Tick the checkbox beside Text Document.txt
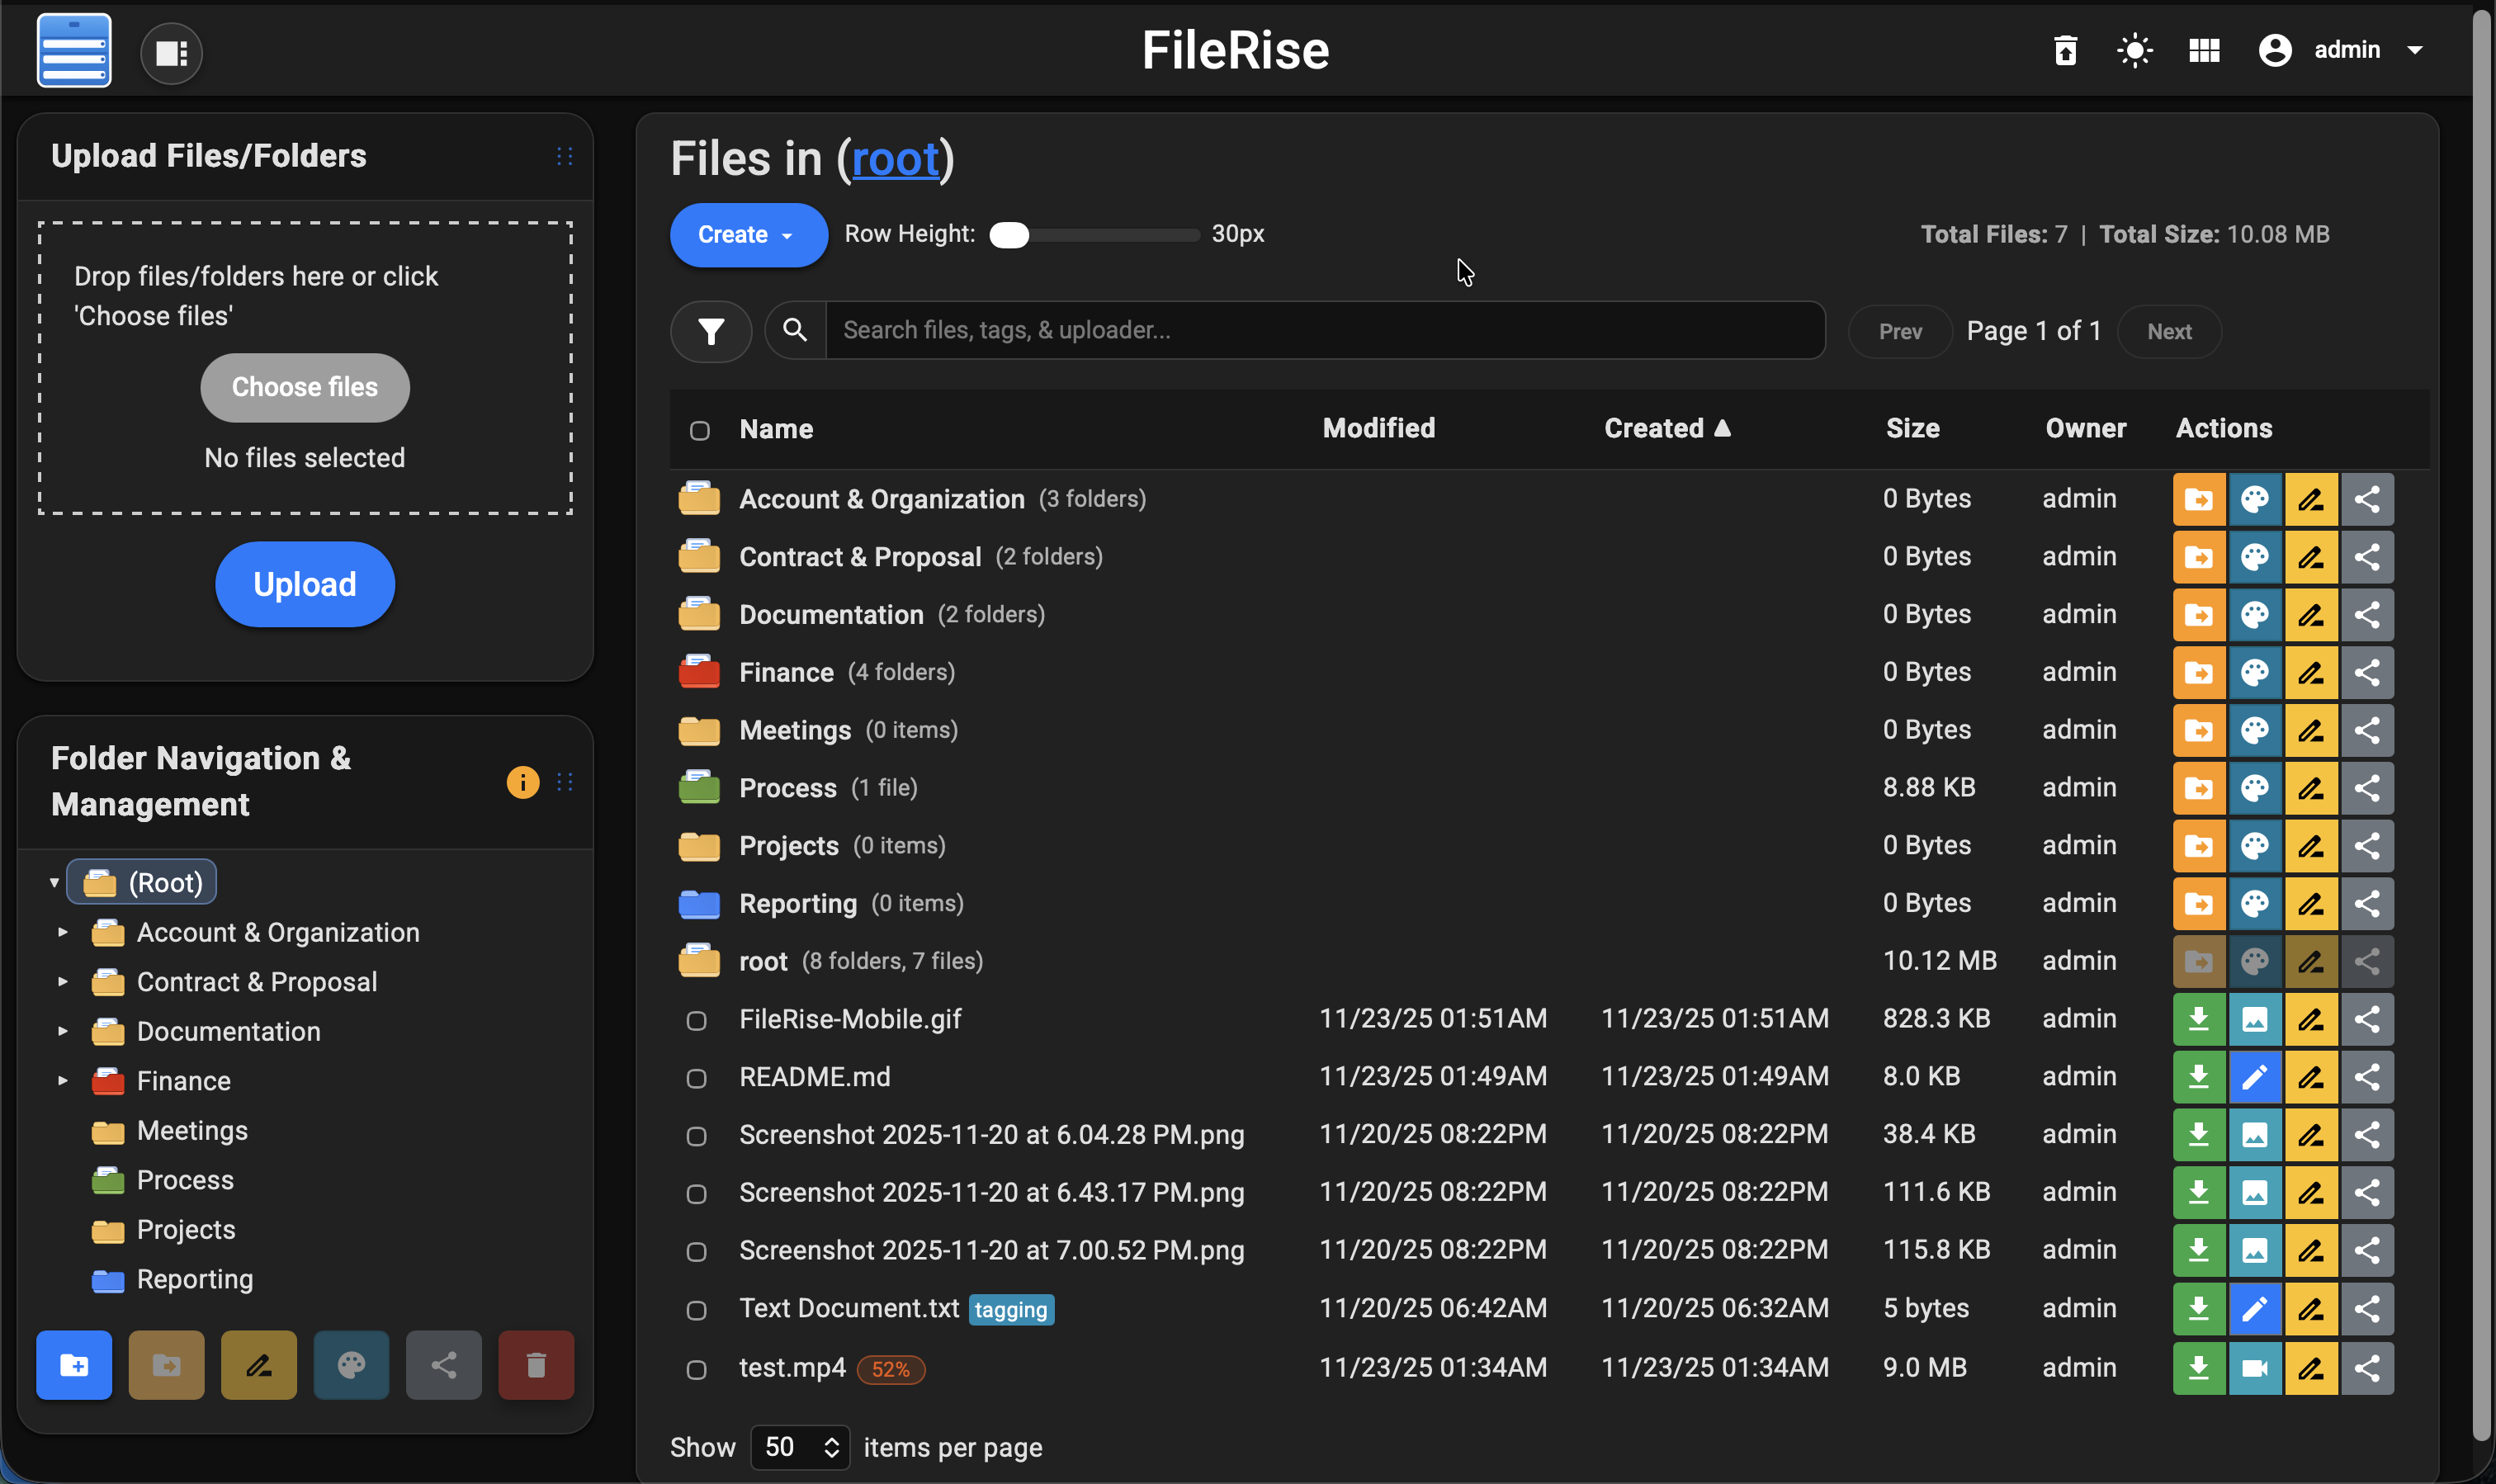 tap(697, 1309)
